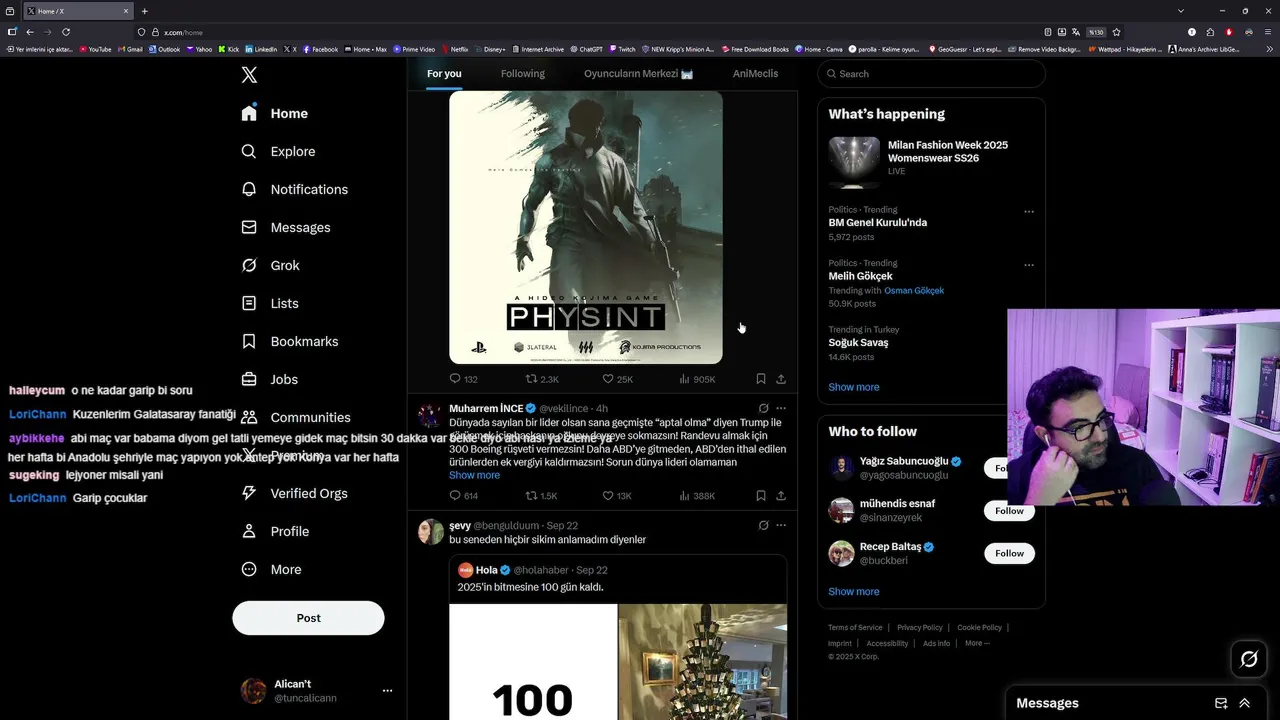Viewport: 1280px width, 720px height.
Task: Open Bookmarks from the sidebar
Action: [289, 341]
